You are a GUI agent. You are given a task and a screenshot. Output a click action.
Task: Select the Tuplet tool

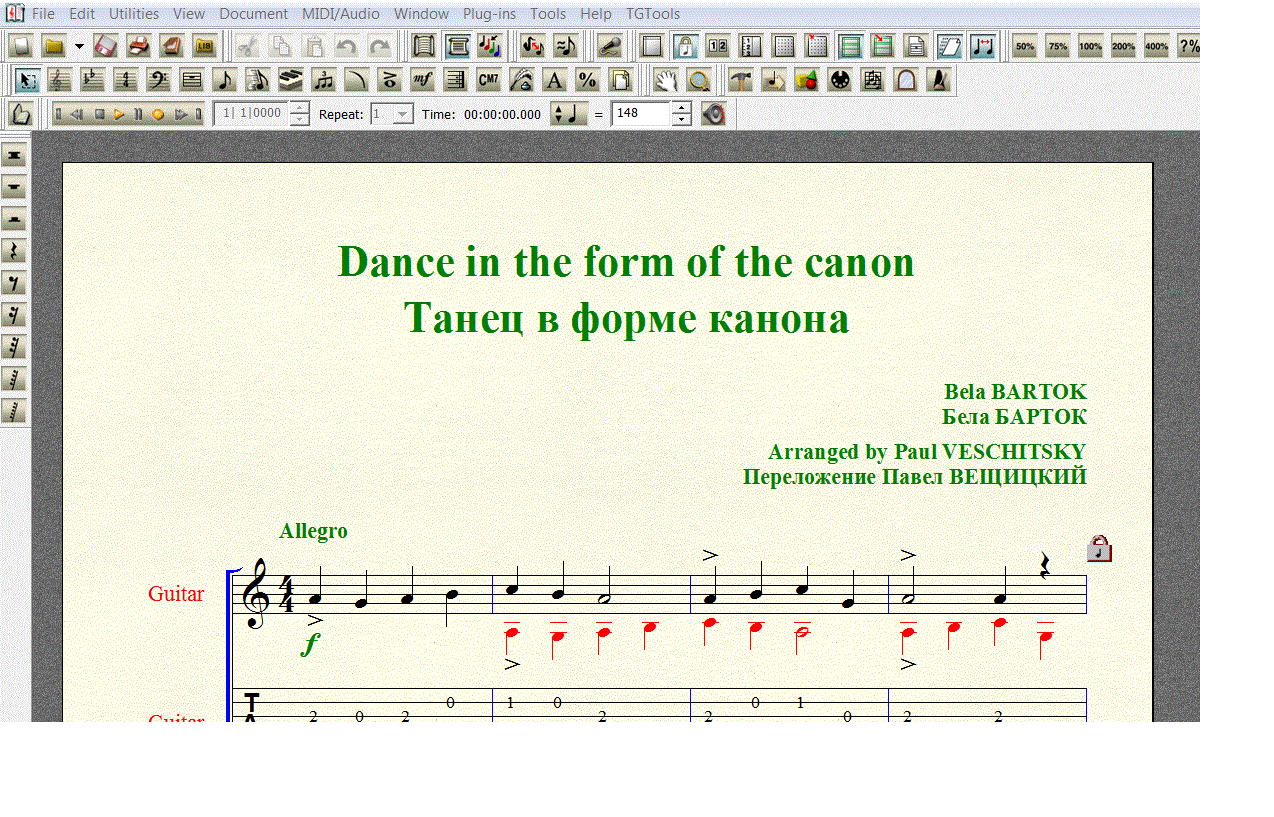pyautogui.click(x=323, y=80)
